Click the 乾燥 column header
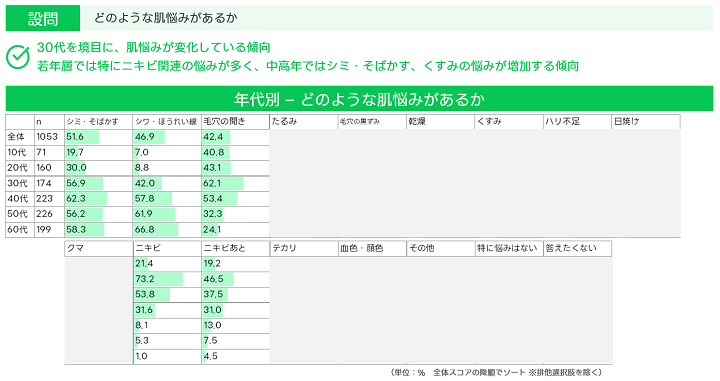This screenshot has height=381, width=720. coord(440,122)
